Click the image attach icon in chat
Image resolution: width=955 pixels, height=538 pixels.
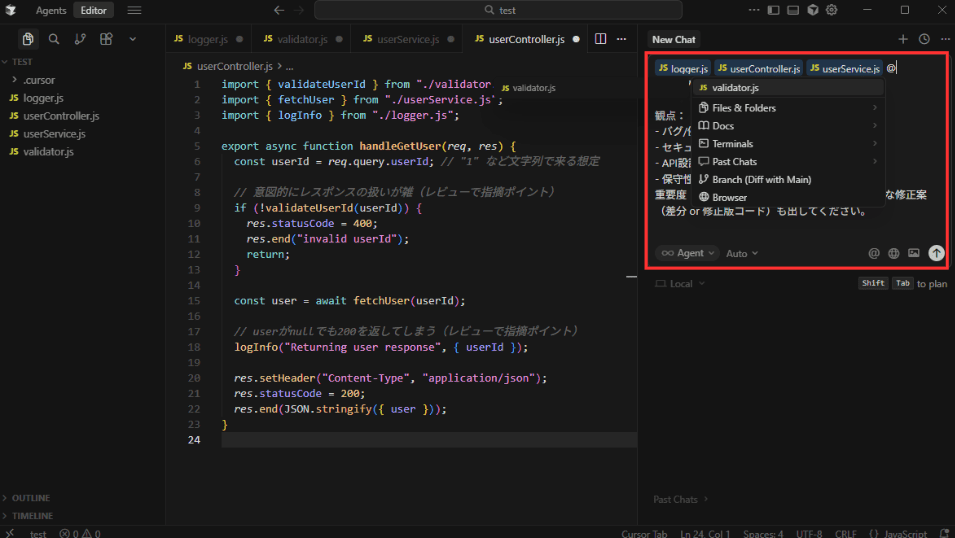(x=913, y=253)
